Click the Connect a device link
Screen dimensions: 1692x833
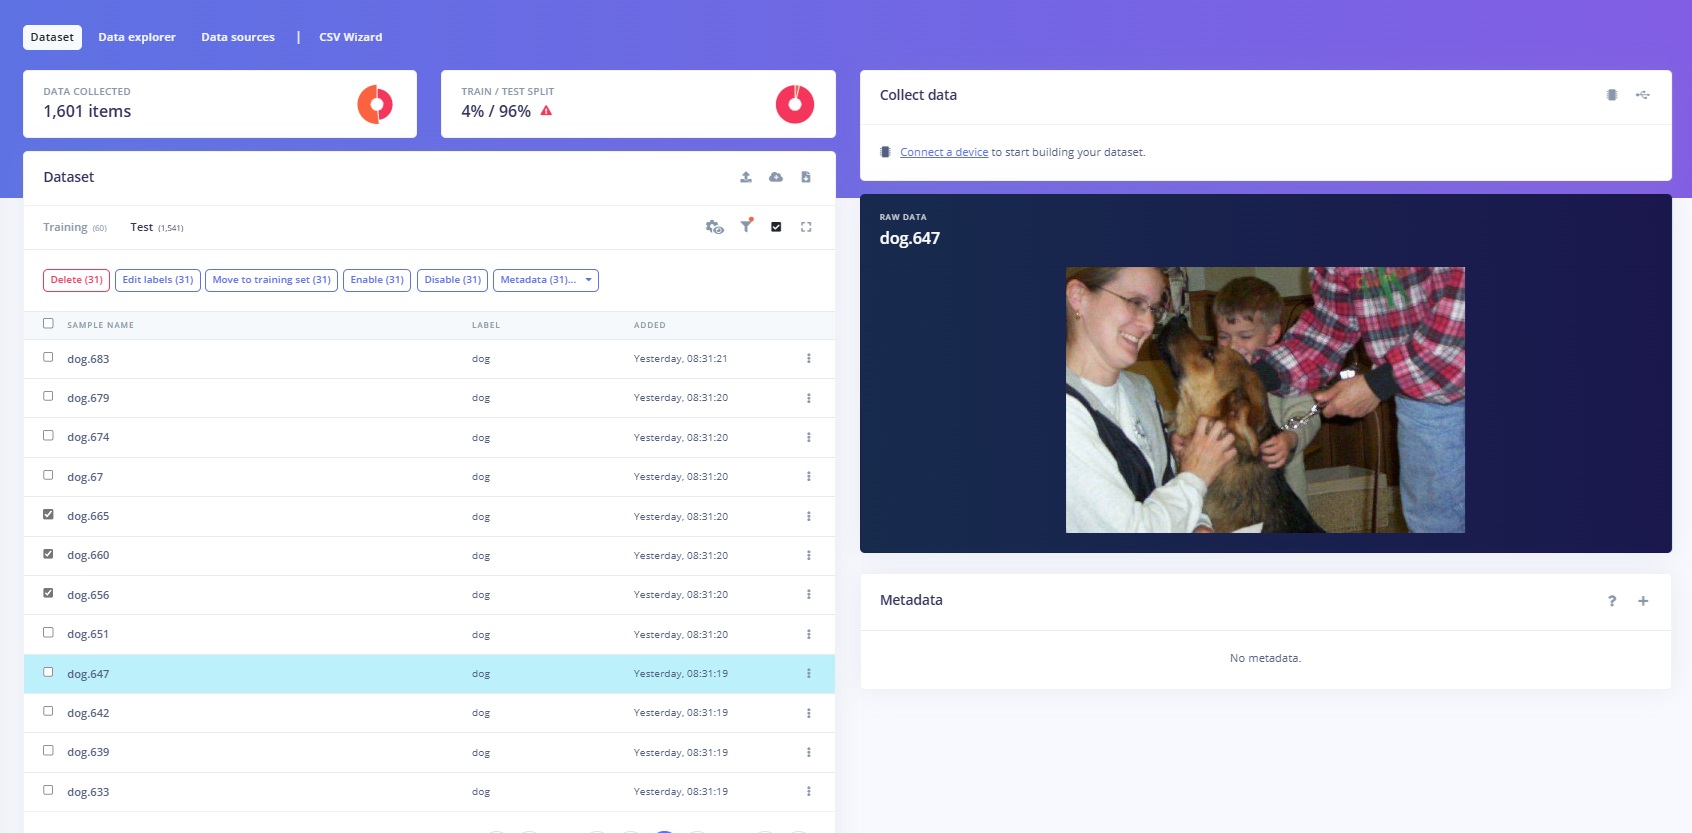(x=943, y=152)
